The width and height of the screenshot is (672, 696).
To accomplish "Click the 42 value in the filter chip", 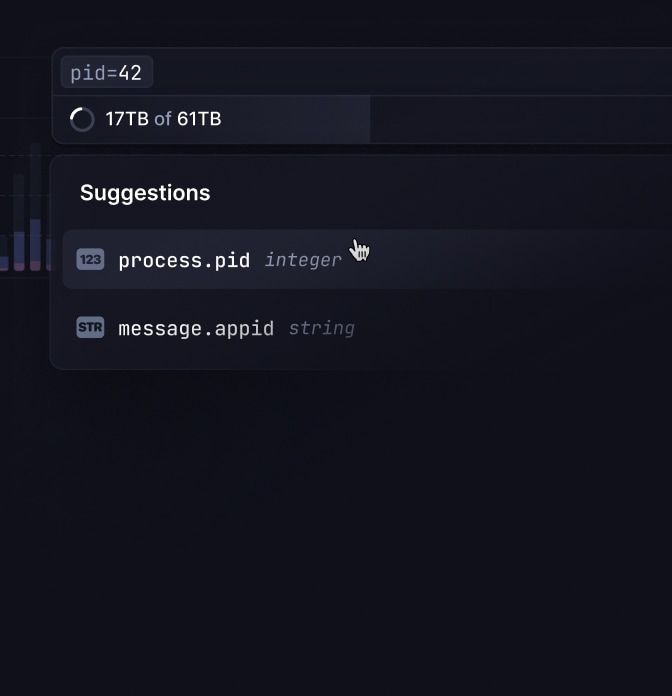I will [130, 73].
